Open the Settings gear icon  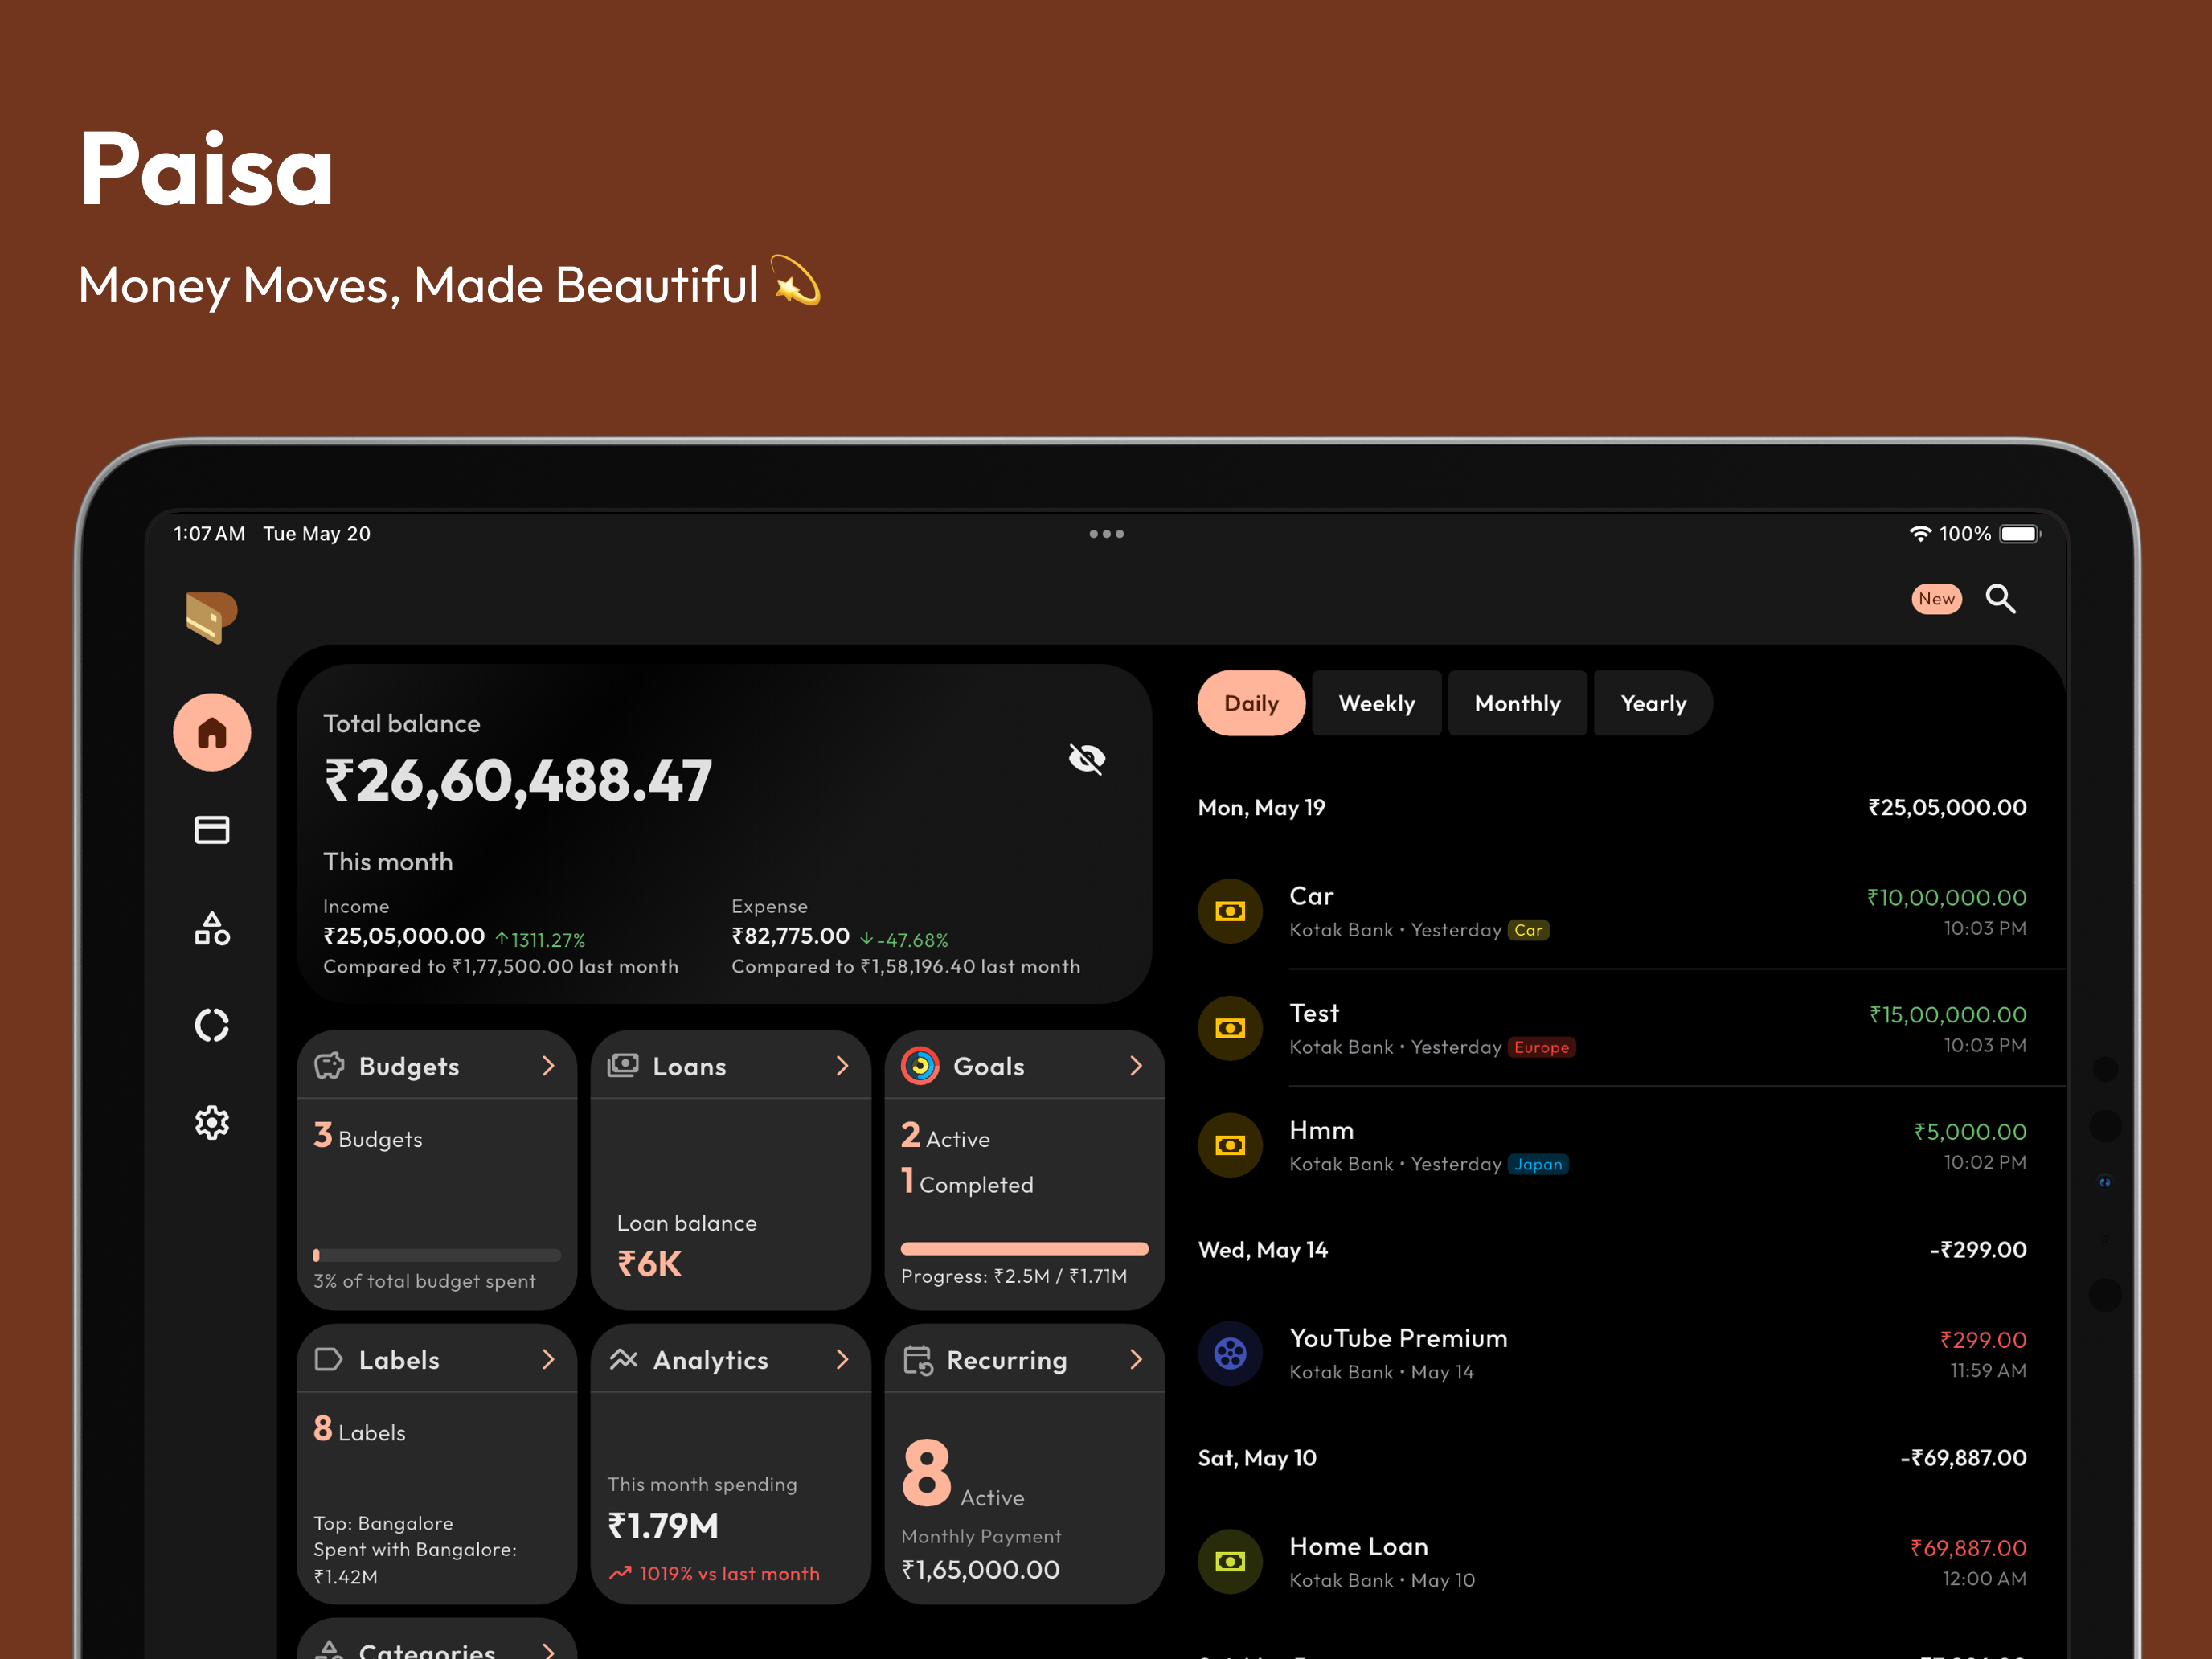click(212, 1122)
